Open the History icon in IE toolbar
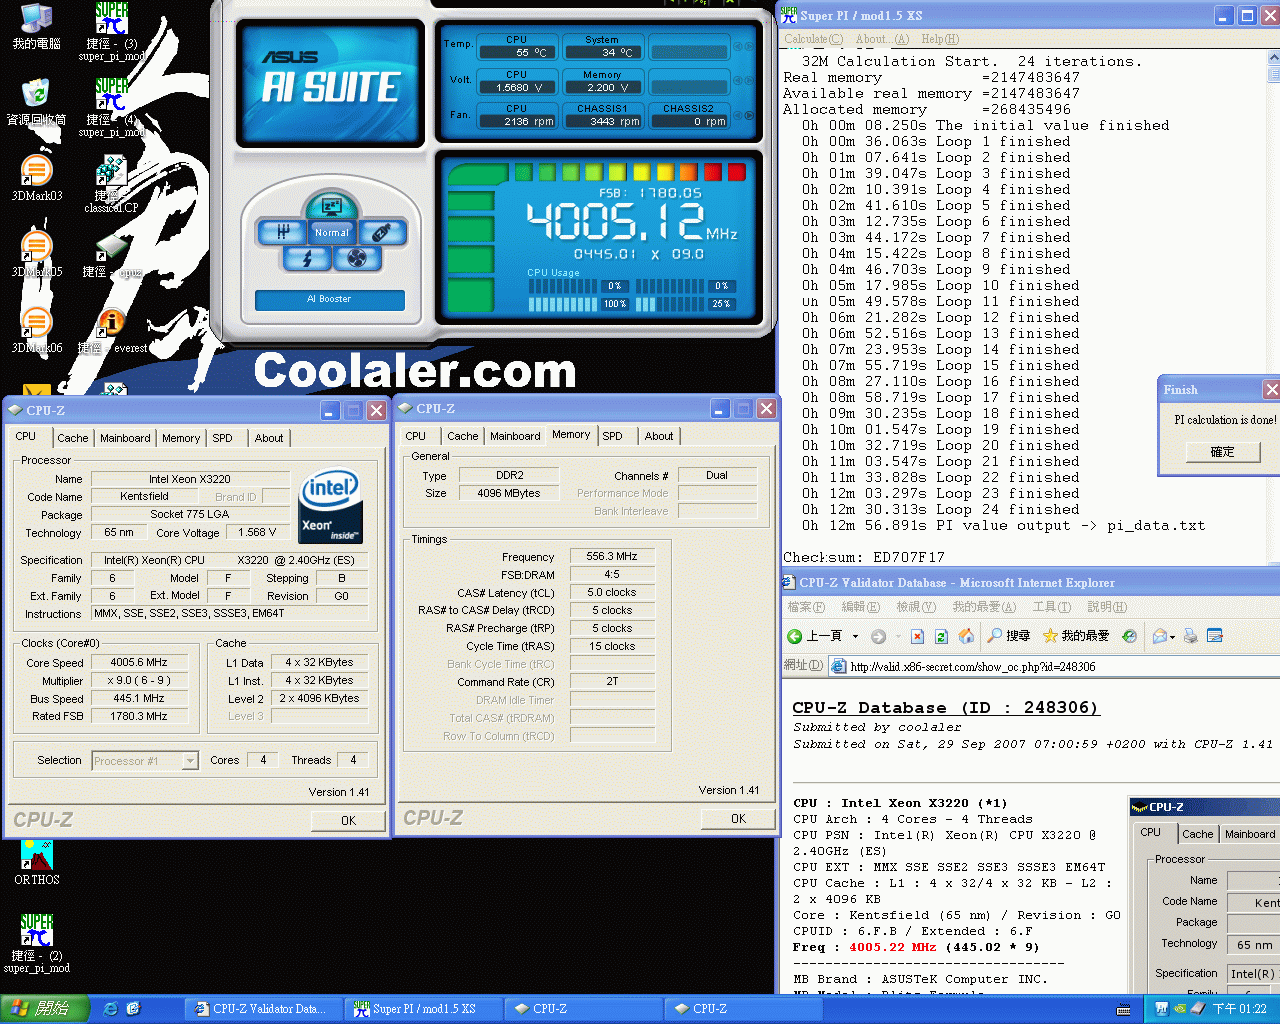This screenshot has width=1280, height=1024. [1129, 636]
